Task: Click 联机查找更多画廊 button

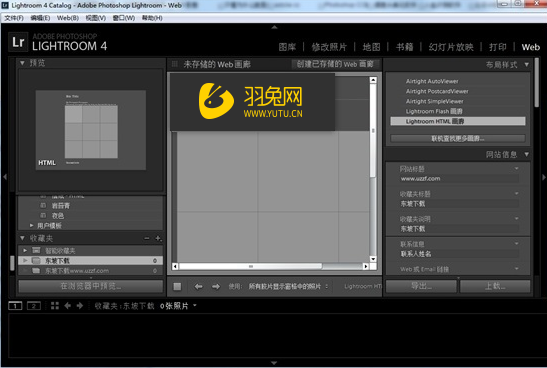Action: tap(458, 138)
